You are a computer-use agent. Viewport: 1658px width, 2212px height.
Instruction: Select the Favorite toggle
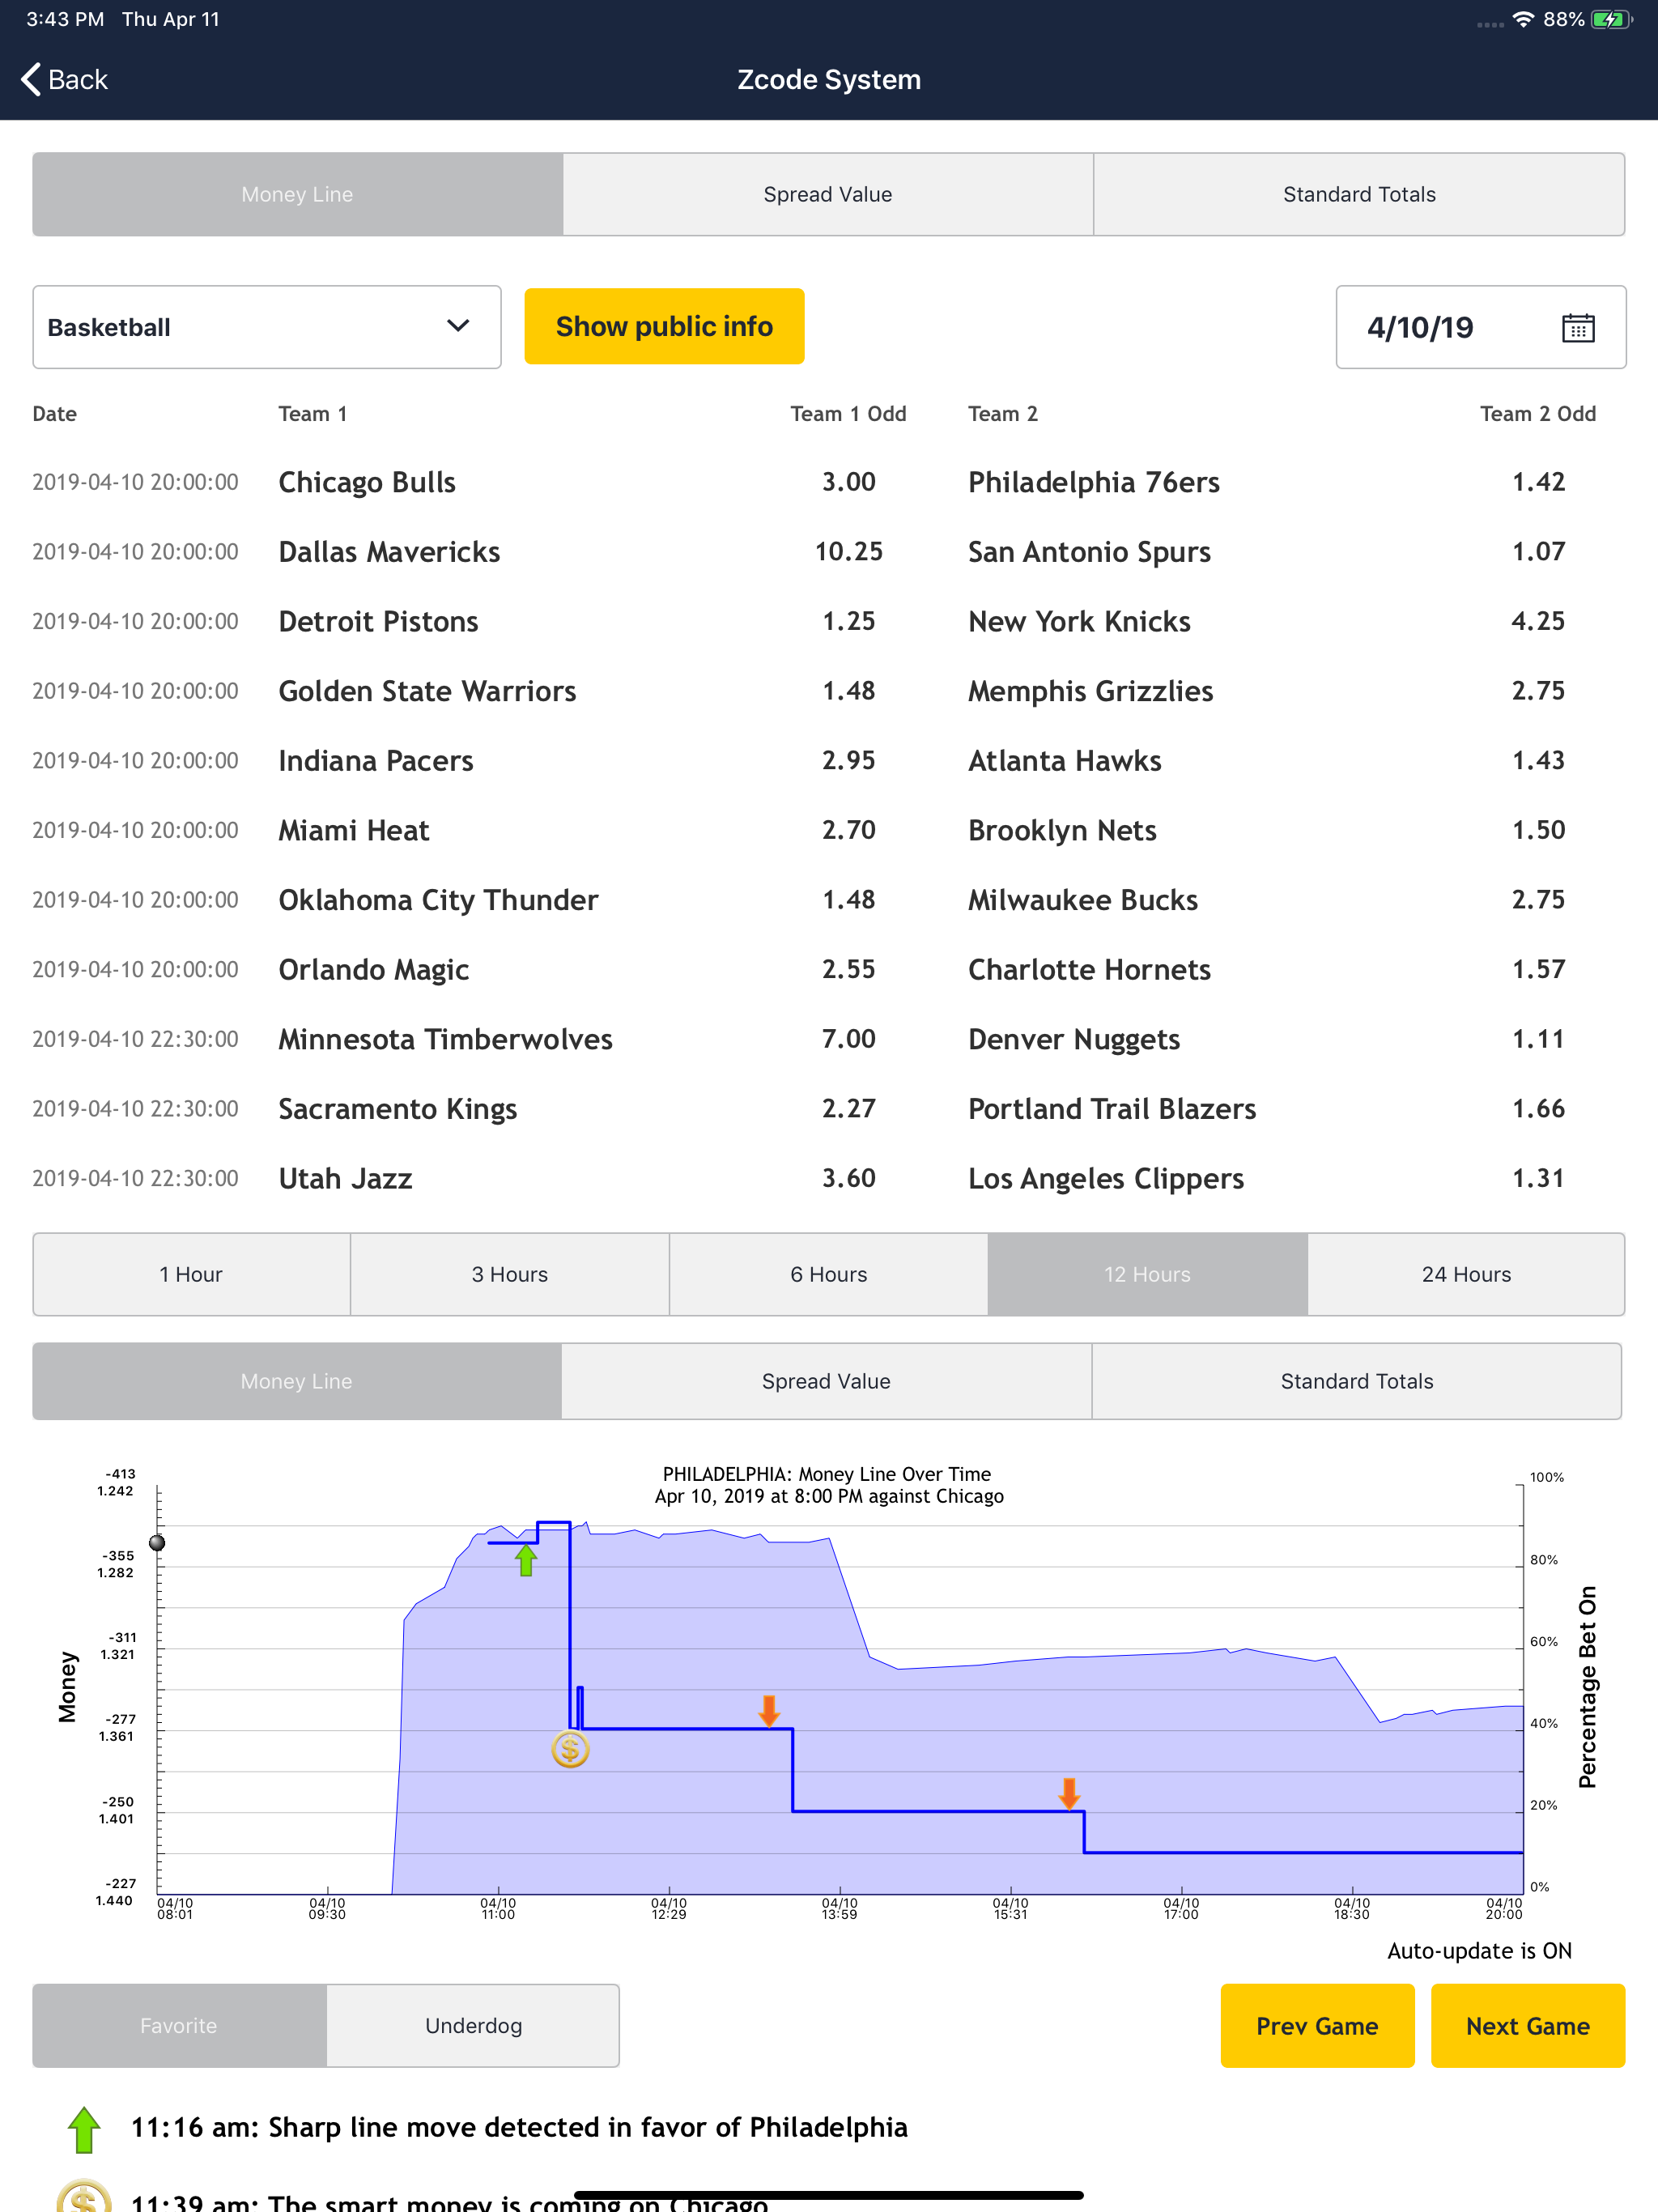(x=179, y=2025)
